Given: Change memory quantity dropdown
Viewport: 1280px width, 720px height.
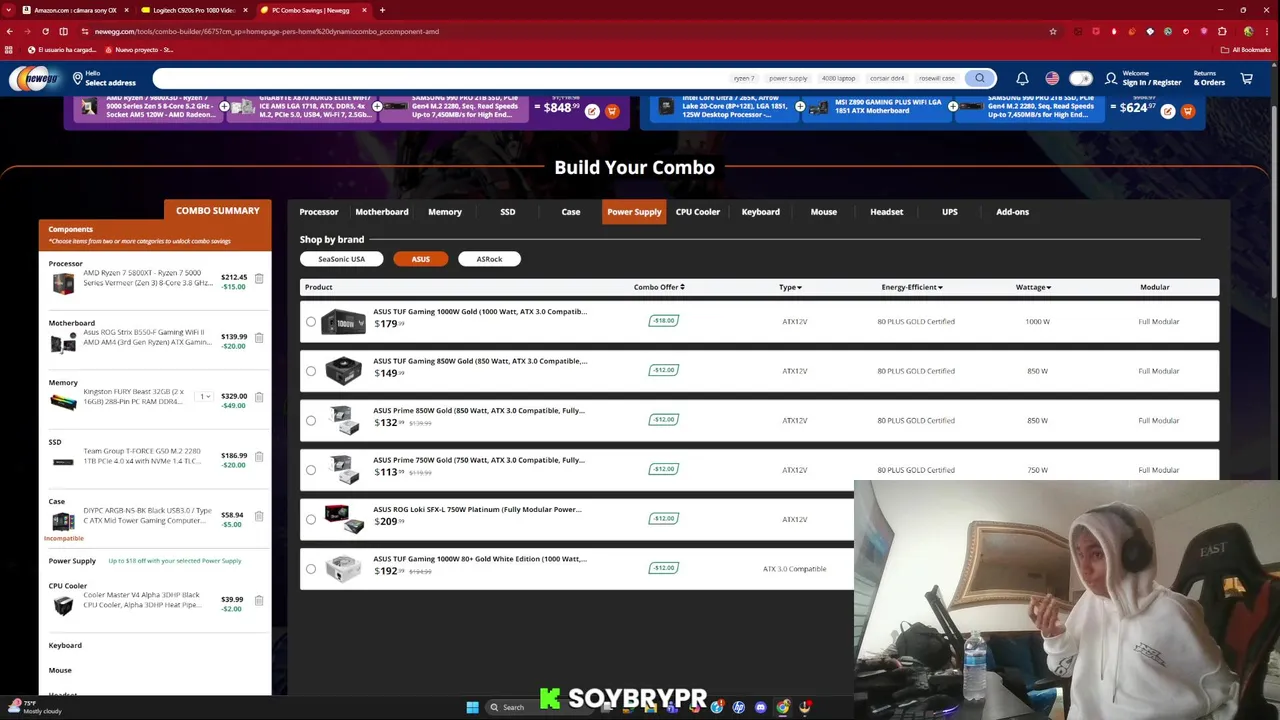Looking at the screenshot, I should click(205, 397).
